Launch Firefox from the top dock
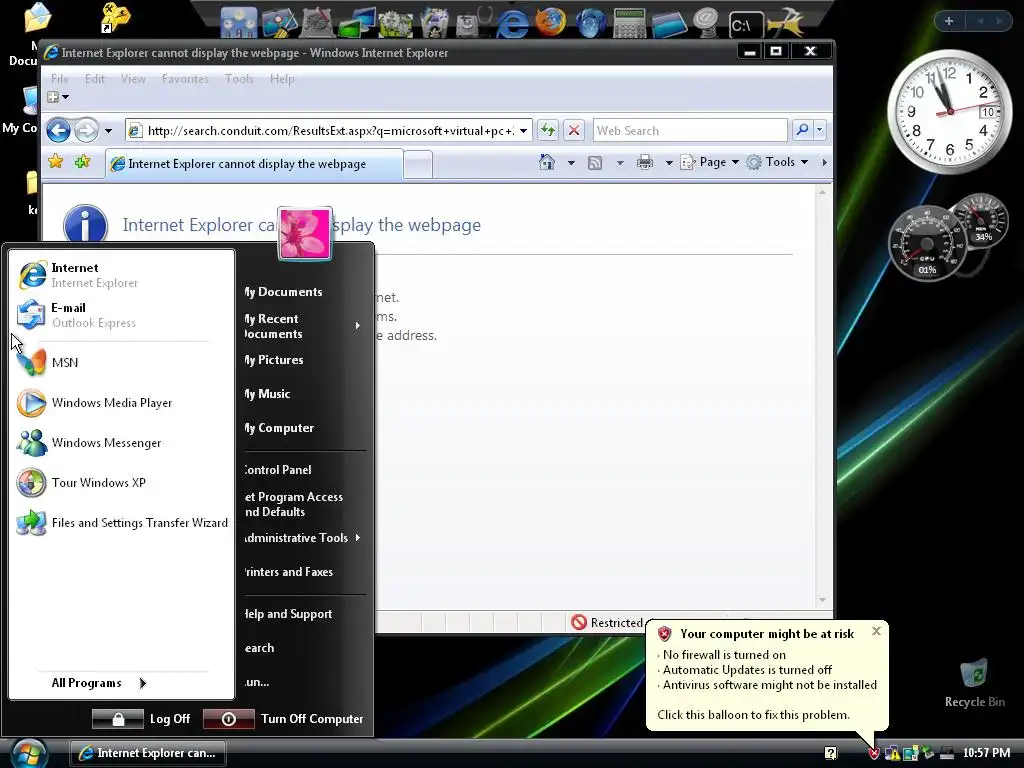This screenshot has height=768, width=1024. [x=551, y=22]
